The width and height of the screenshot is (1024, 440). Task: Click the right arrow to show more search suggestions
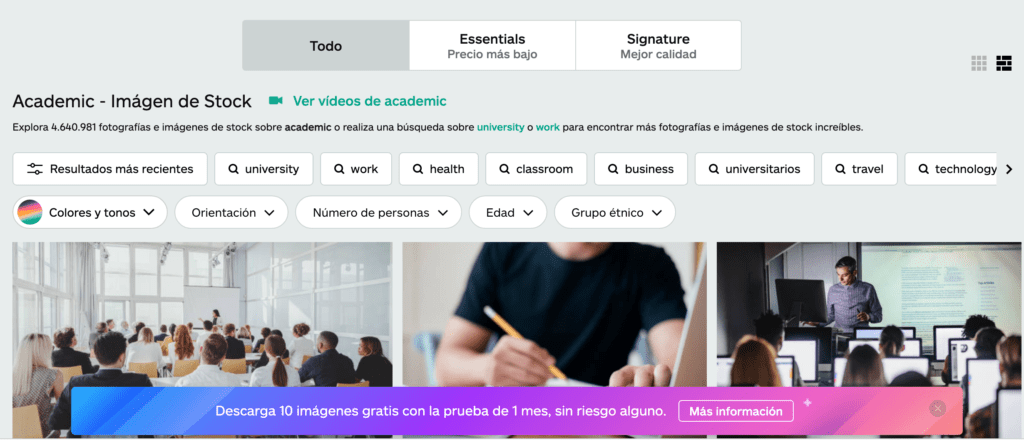(1009, 169)
